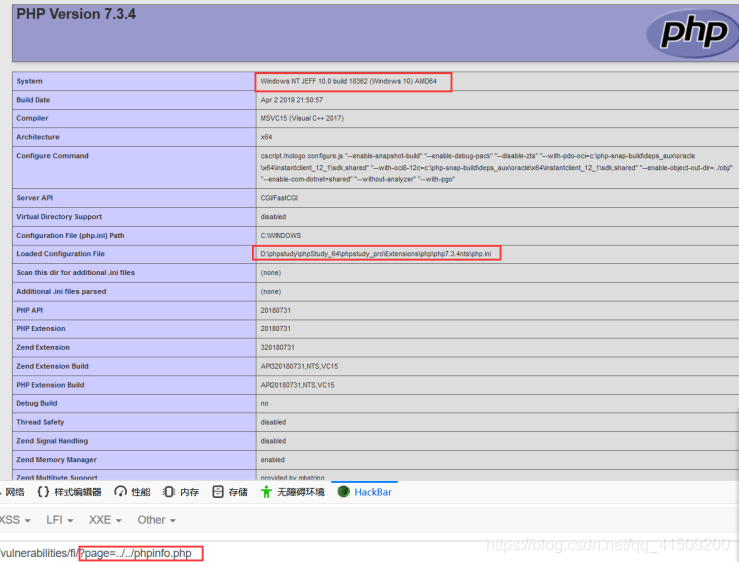This screenshot has height=563, width=739.
Task: Switch to the HackBar tab
Action: click(365, 492)
